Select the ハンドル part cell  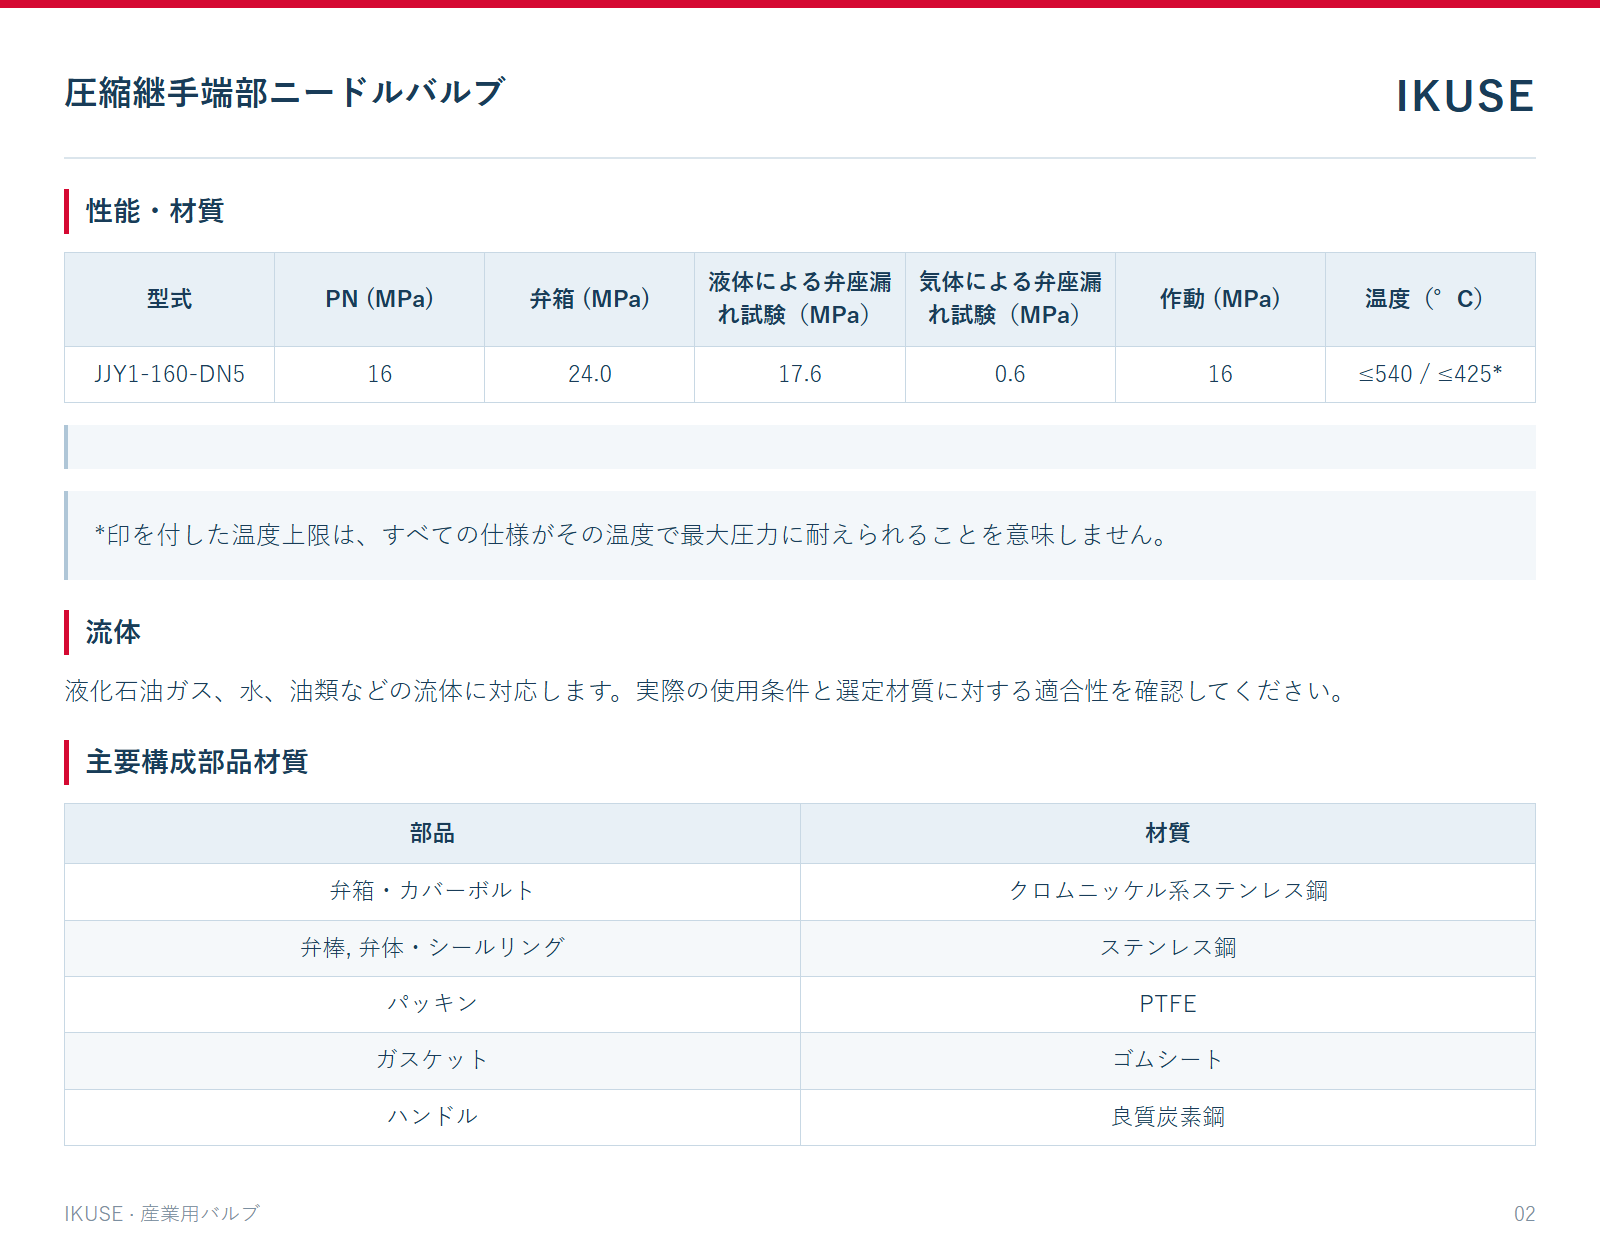pos(432,1117)
